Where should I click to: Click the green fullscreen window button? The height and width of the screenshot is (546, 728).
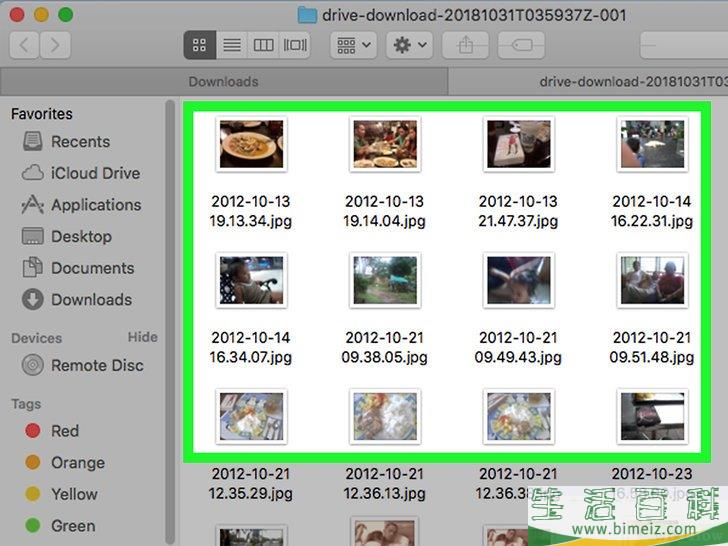[x=65, y=15]
